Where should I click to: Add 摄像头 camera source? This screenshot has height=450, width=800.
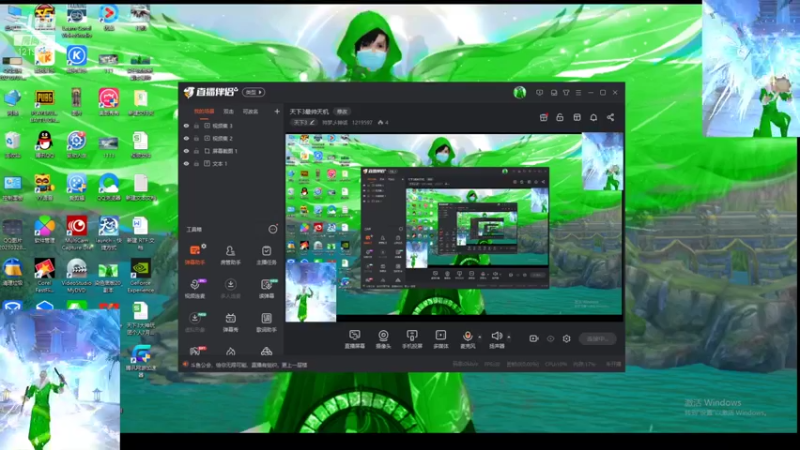[x=383, y=339]
